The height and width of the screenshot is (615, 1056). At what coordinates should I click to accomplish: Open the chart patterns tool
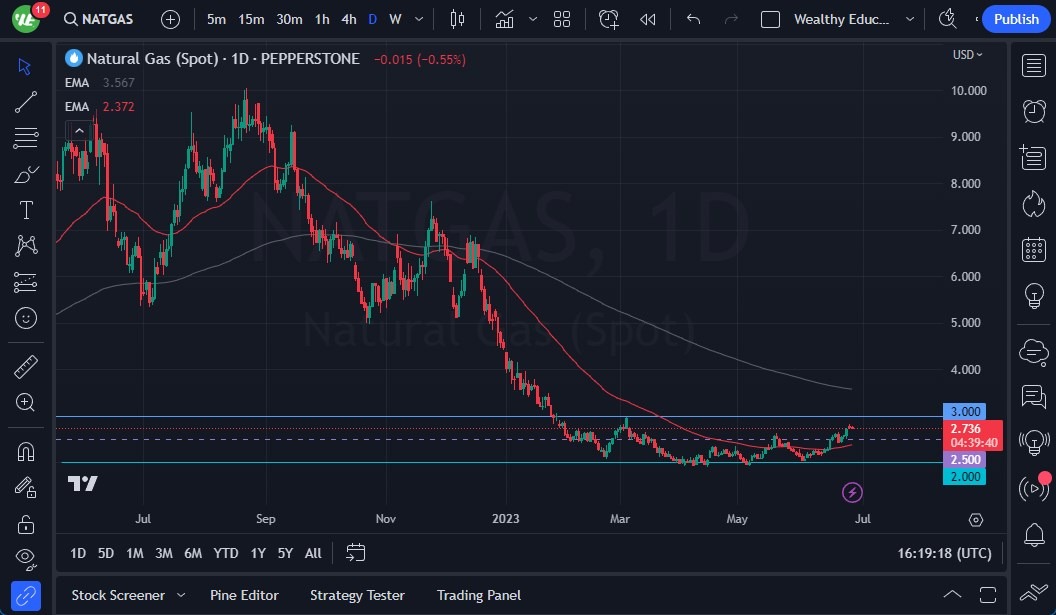click(26, 246)
